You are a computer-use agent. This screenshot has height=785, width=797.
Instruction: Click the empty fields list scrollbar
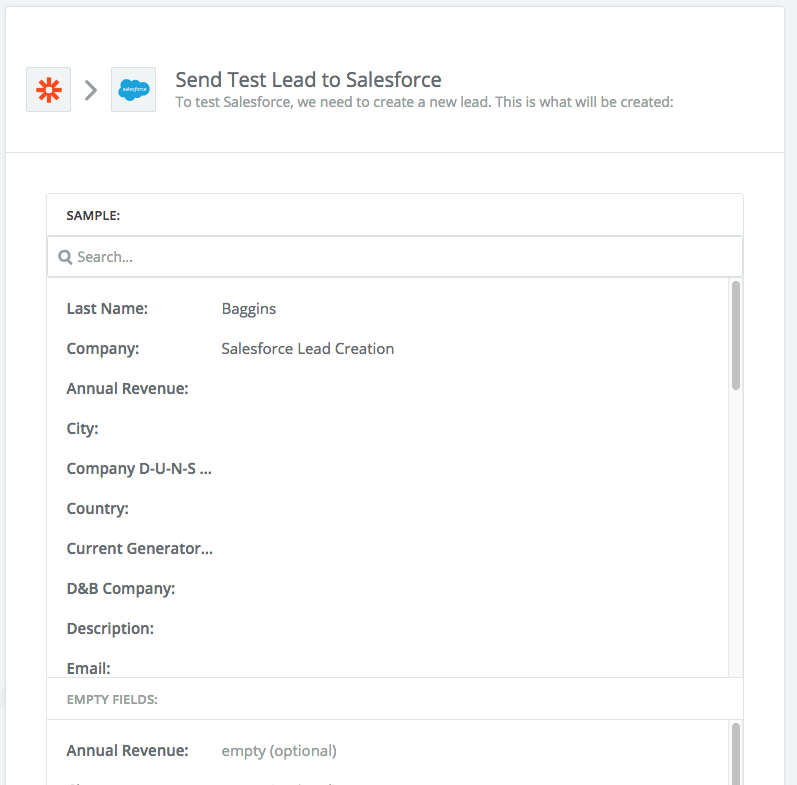[x=735, y=753]
